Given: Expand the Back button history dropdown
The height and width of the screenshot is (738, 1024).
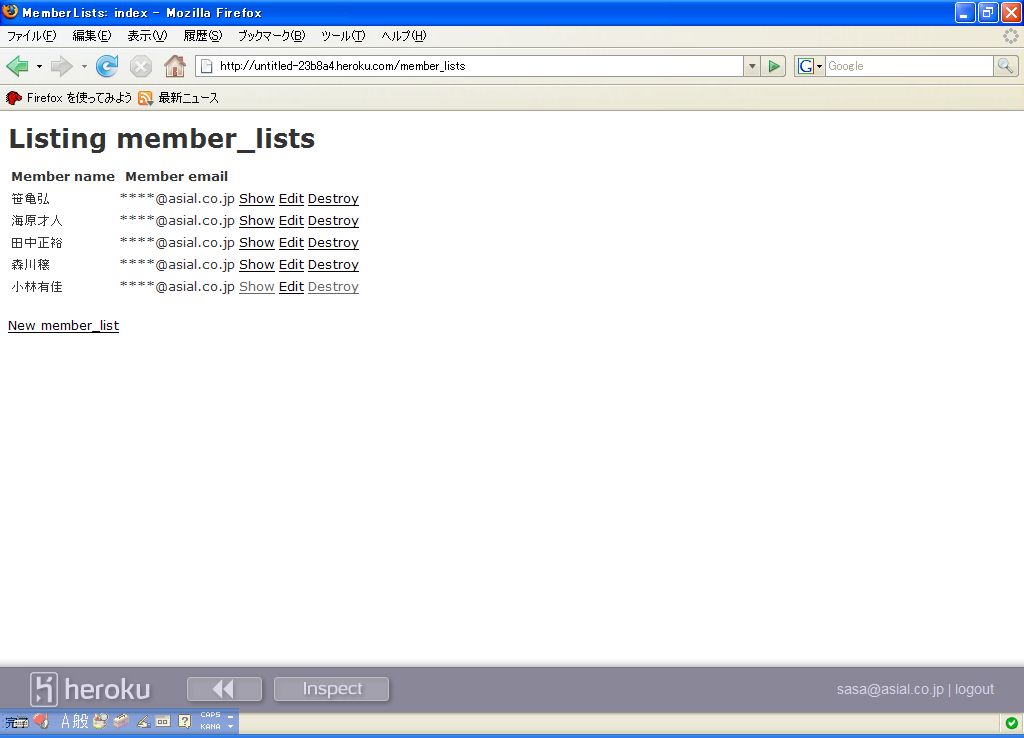Looking at the screenshot, I should pyautogui.click(x=39, y=67).
